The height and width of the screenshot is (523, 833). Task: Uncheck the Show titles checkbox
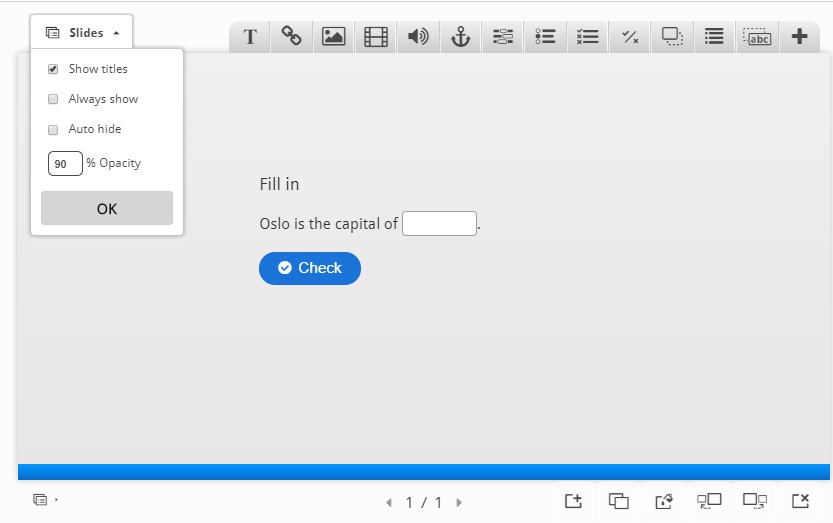[x=53, y=69]
